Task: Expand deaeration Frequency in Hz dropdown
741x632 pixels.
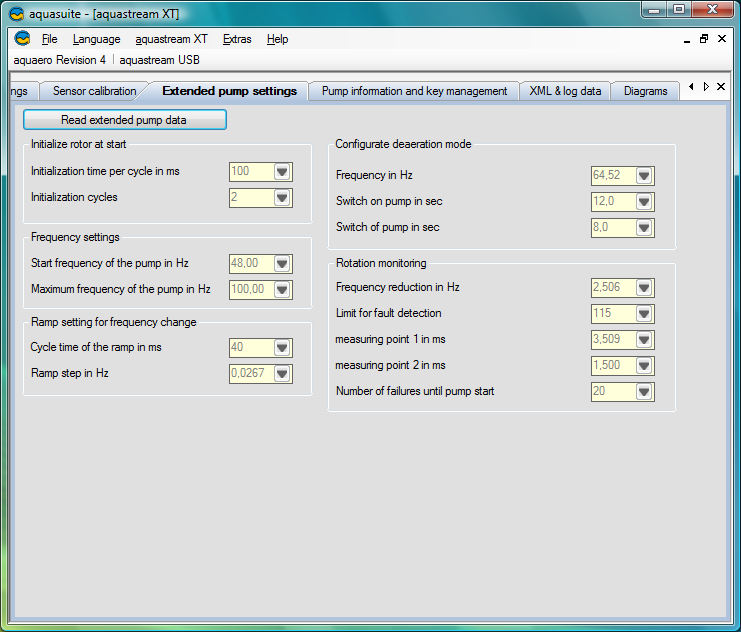Action: [644, 176]
